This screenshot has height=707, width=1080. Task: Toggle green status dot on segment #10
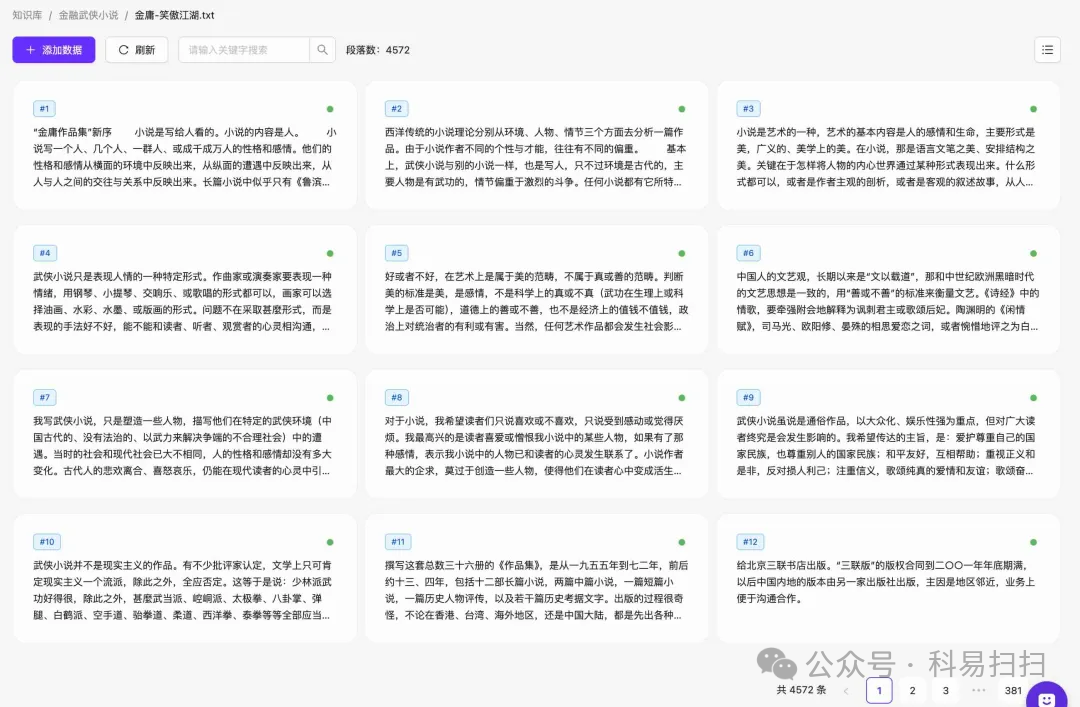click(330, 542)
